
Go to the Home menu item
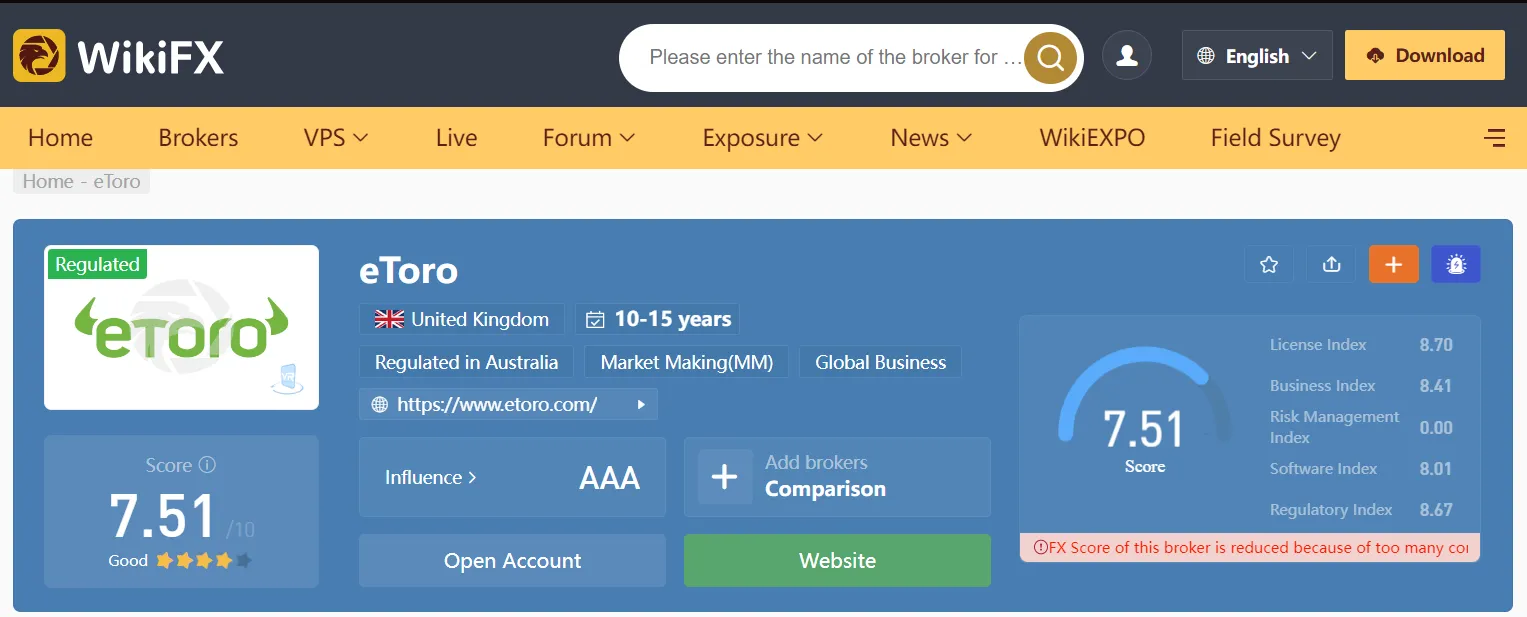pyautogui.click(x=60, y=138)
